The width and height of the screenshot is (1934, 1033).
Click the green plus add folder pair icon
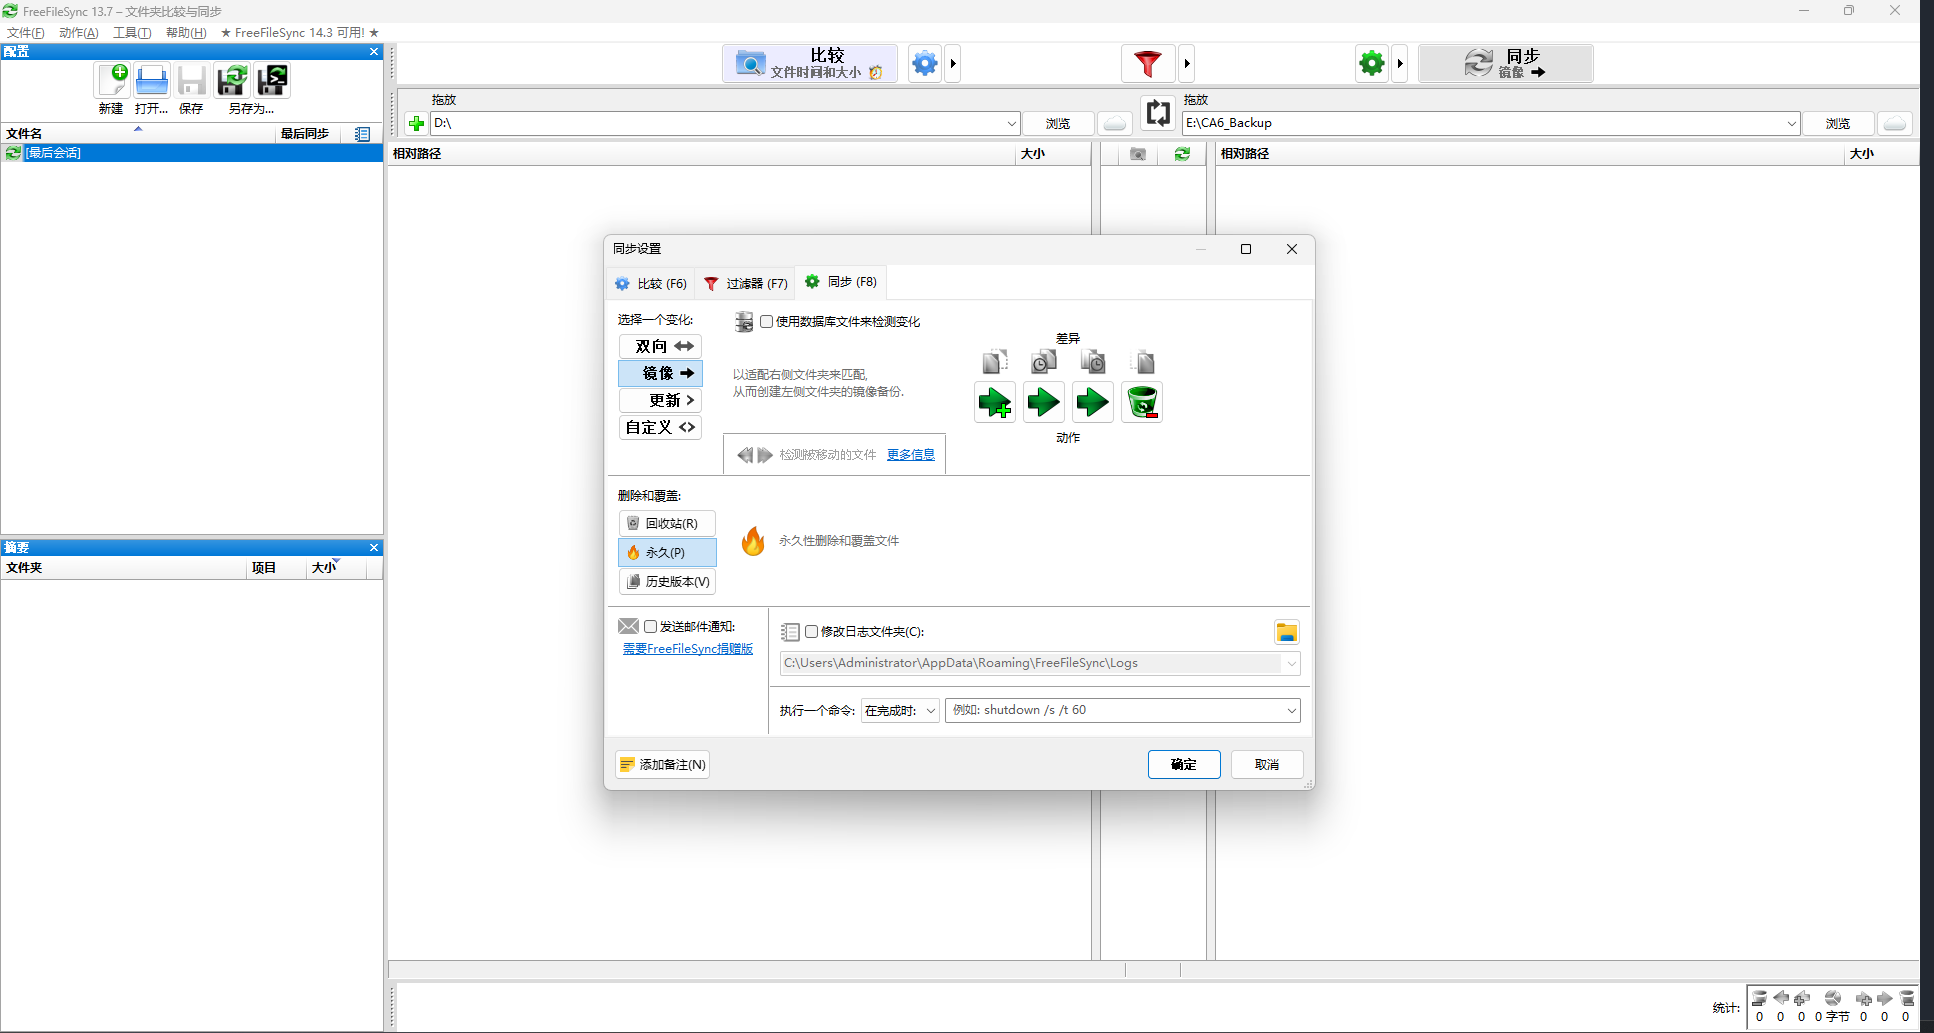(x=416, y=124)
